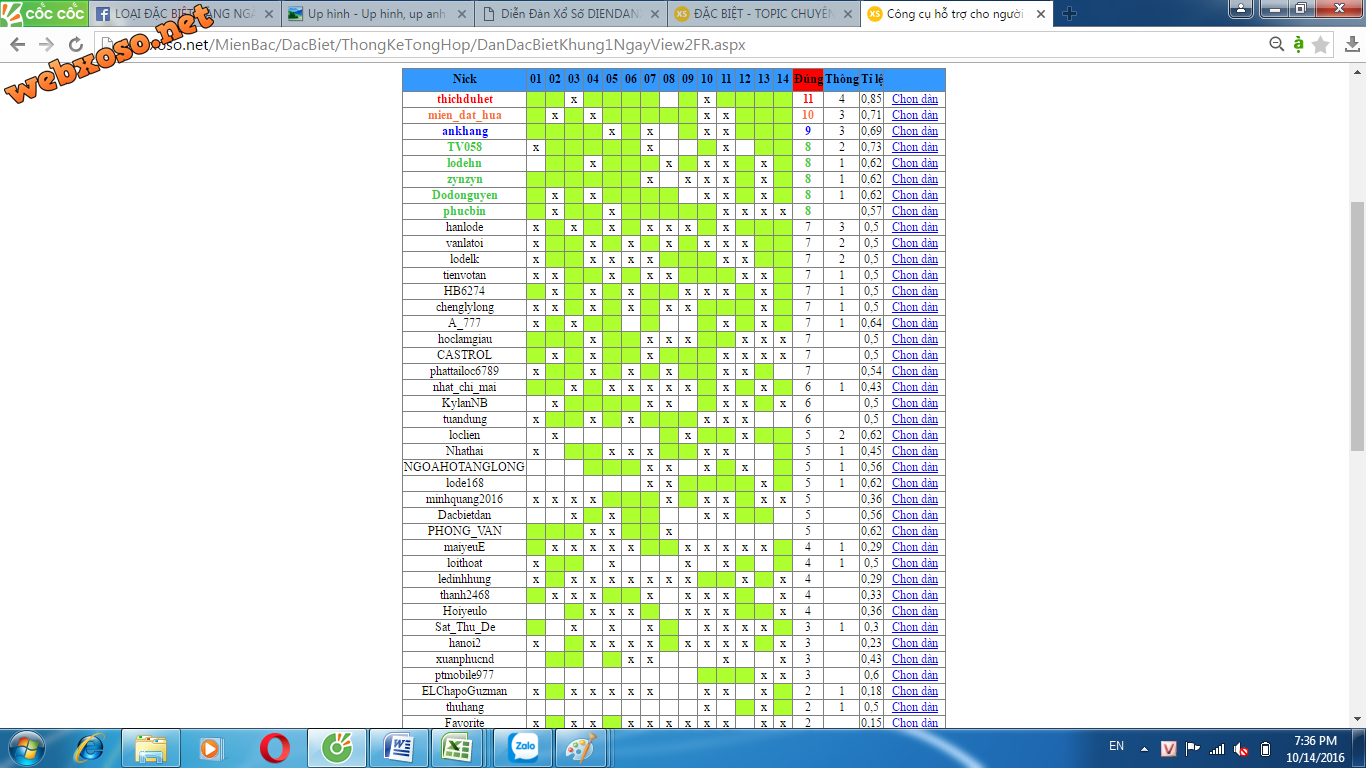This screenshot has width=1366, height=768.
Task: Open Paint from the taskbar
Action: pyautogui.click(x=580, y=748)
